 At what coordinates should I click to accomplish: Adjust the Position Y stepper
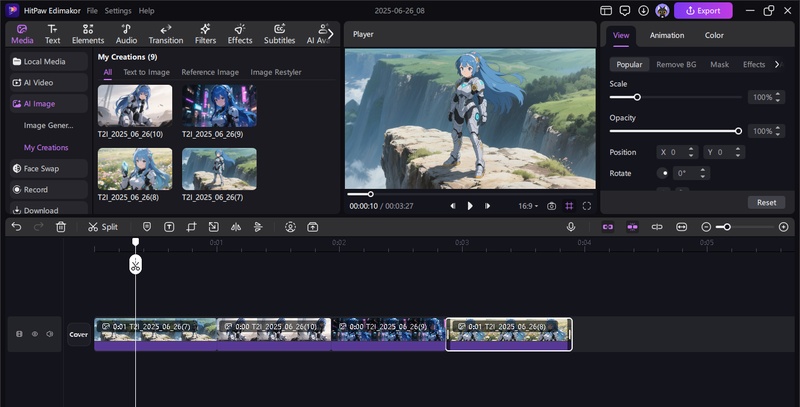[x=738, y=152]
